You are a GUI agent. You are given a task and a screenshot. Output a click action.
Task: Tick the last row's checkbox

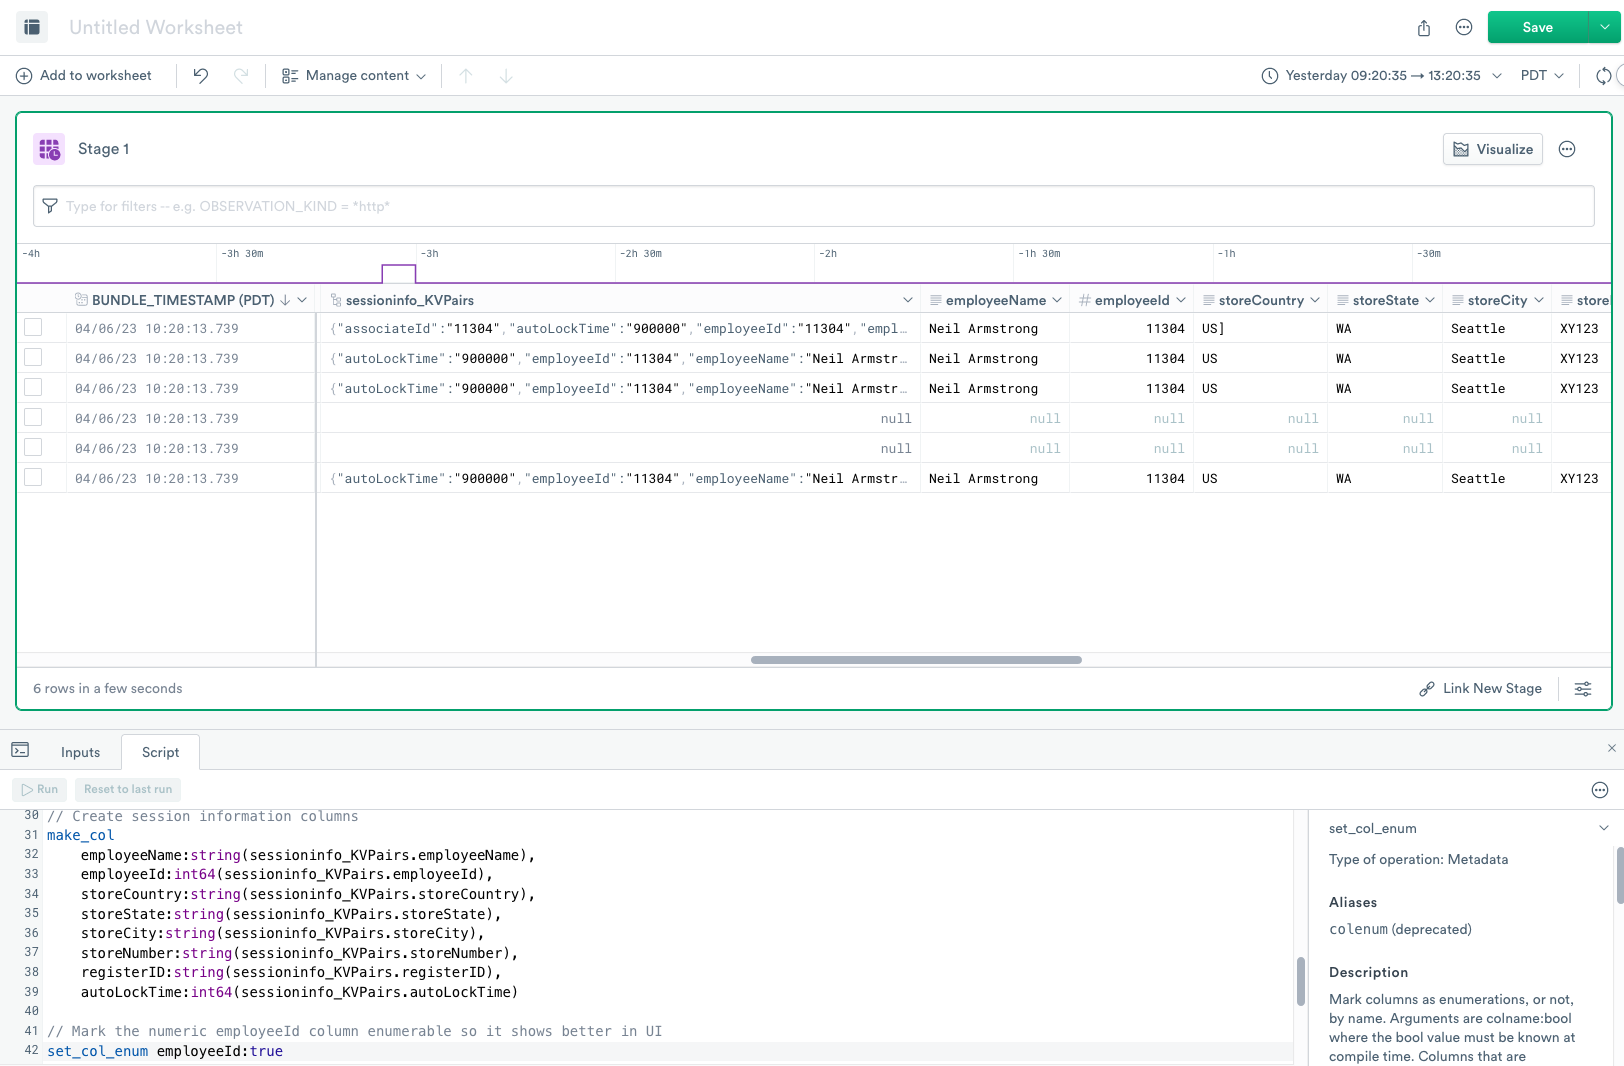point(33,478)
